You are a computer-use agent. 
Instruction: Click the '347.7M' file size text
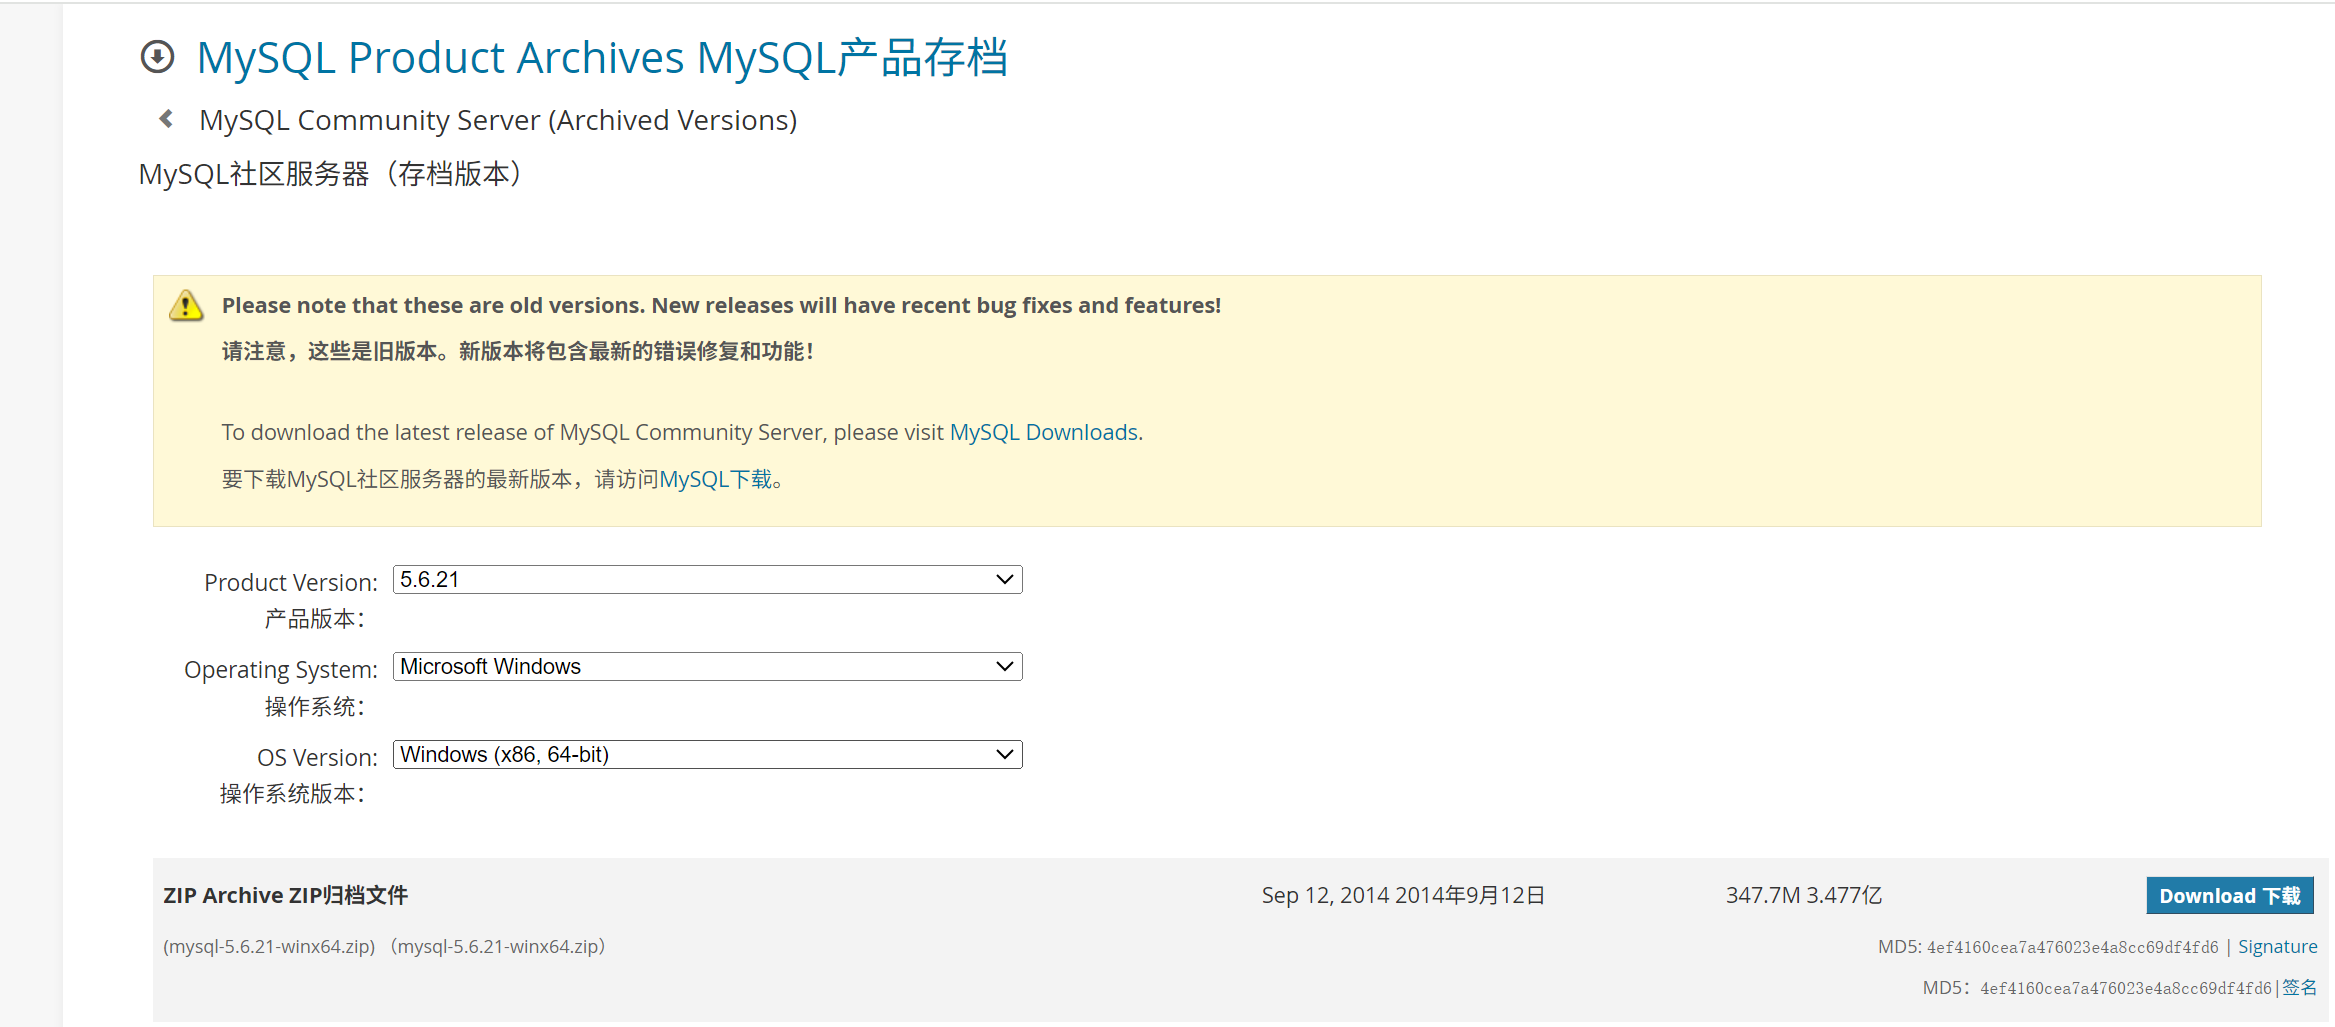point(1763,896)
